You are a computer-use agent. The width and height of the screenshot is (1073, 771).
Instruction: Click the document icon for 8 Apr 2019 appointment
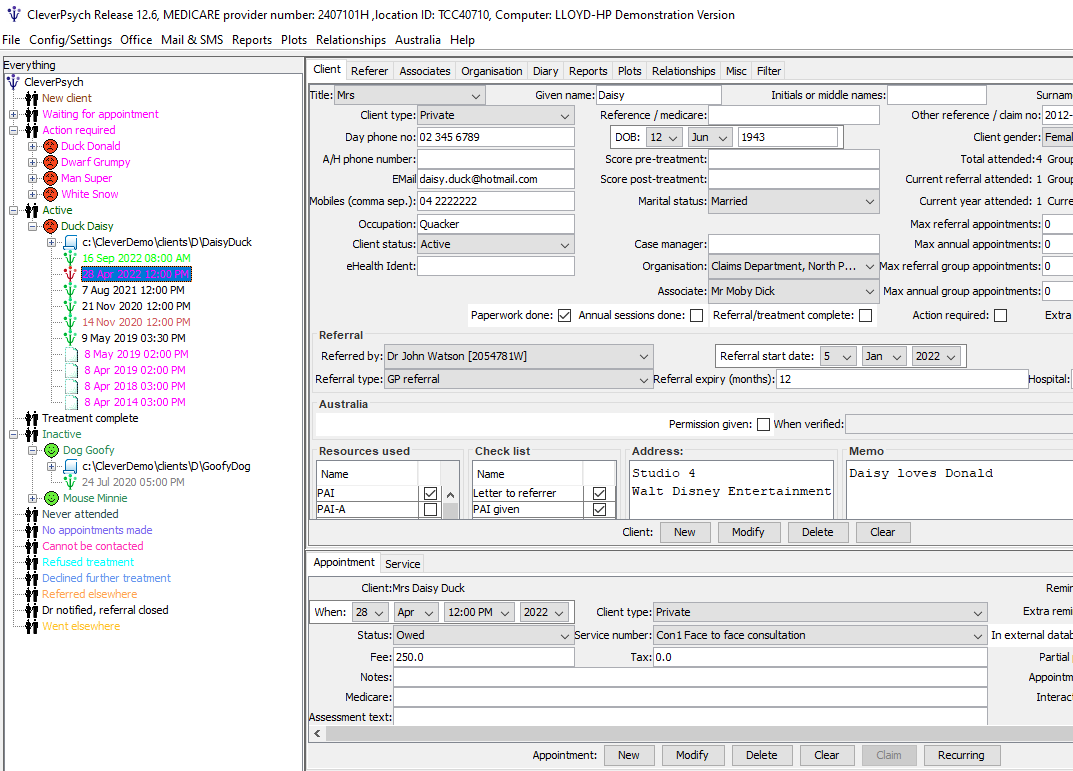71,370
